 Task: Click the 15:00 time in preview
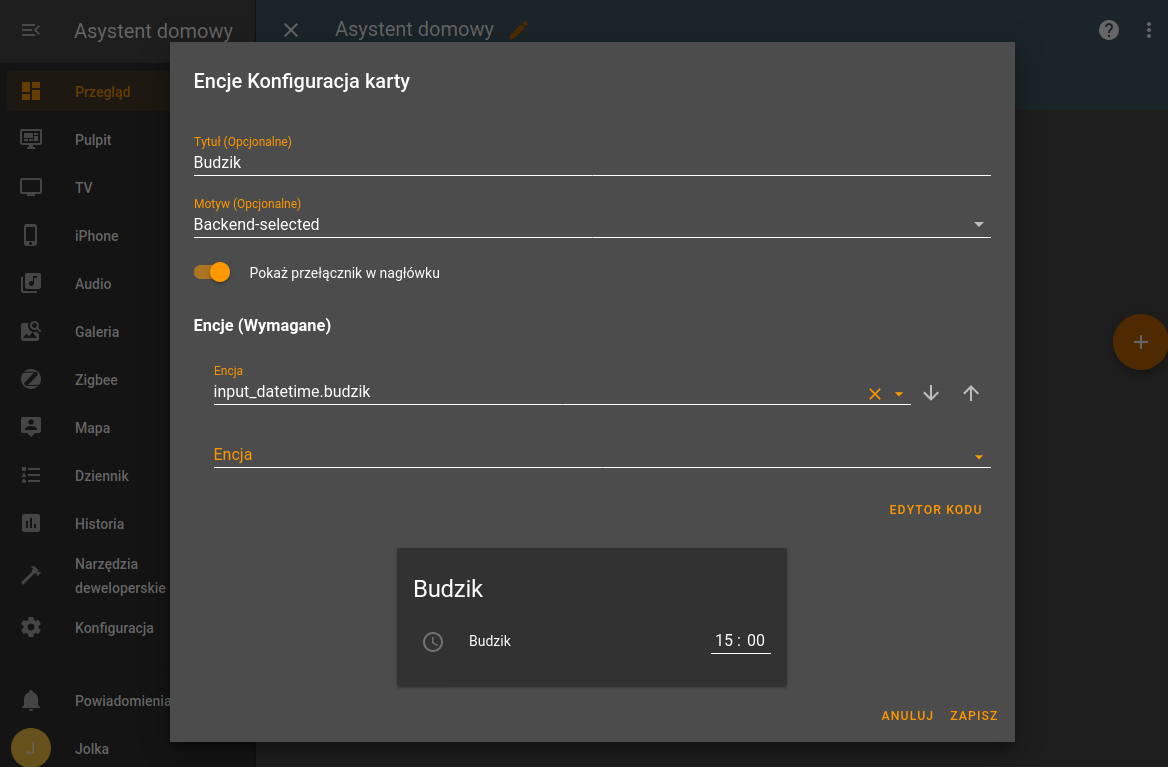(x=740, y=640)
